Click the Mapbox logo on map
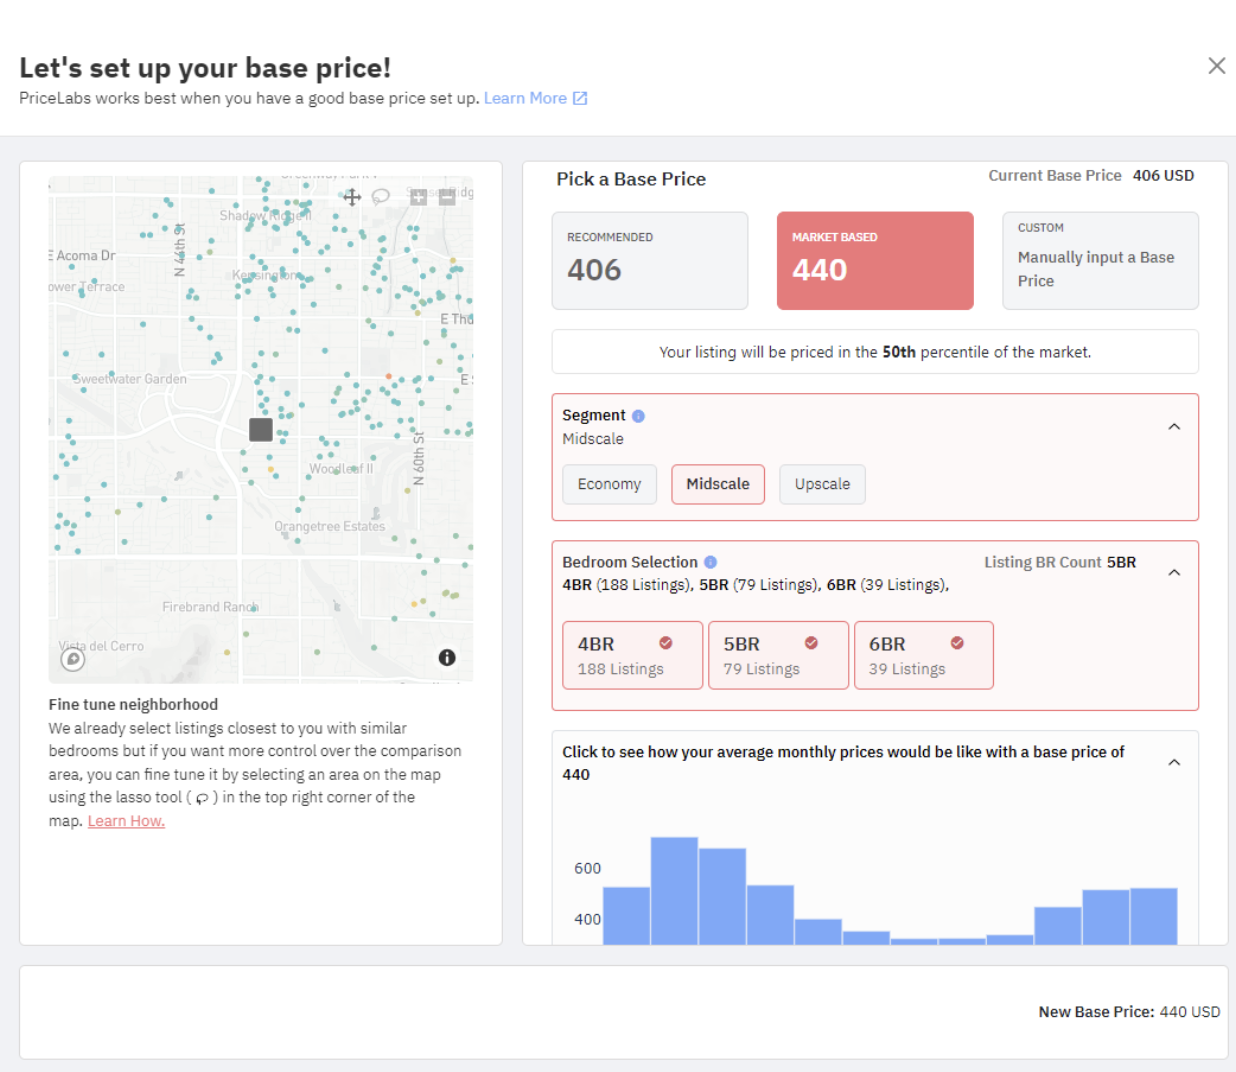 click(x=73, y=659)
